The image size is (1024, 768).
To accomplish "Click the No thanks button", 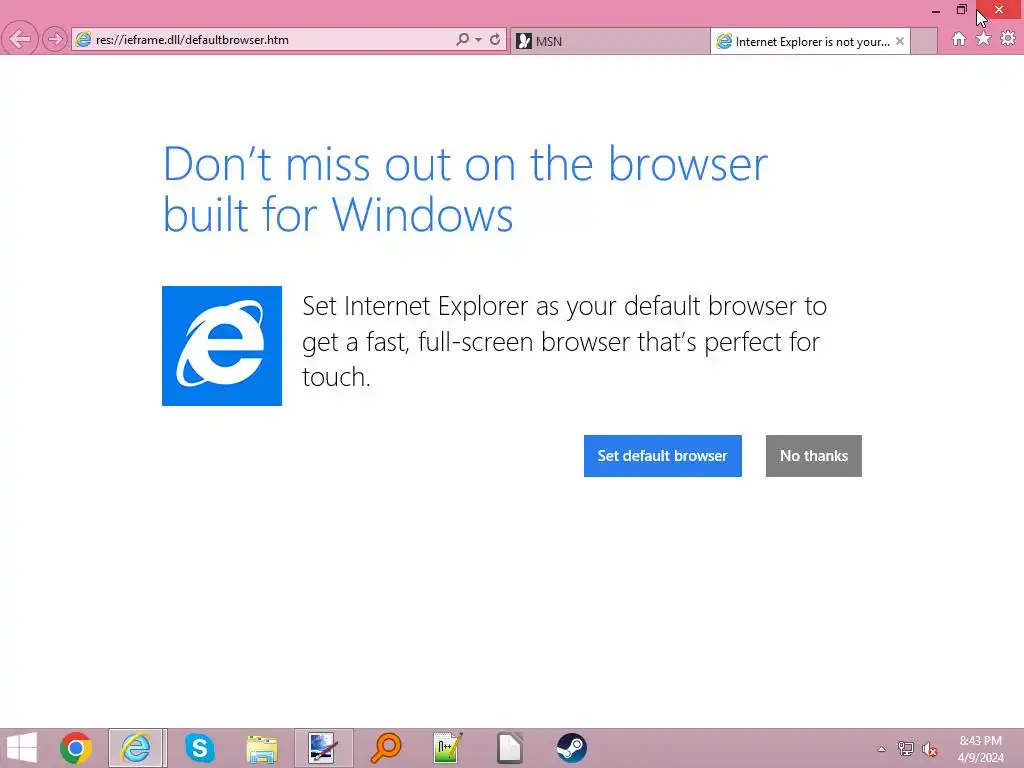I will pos(814,456).
